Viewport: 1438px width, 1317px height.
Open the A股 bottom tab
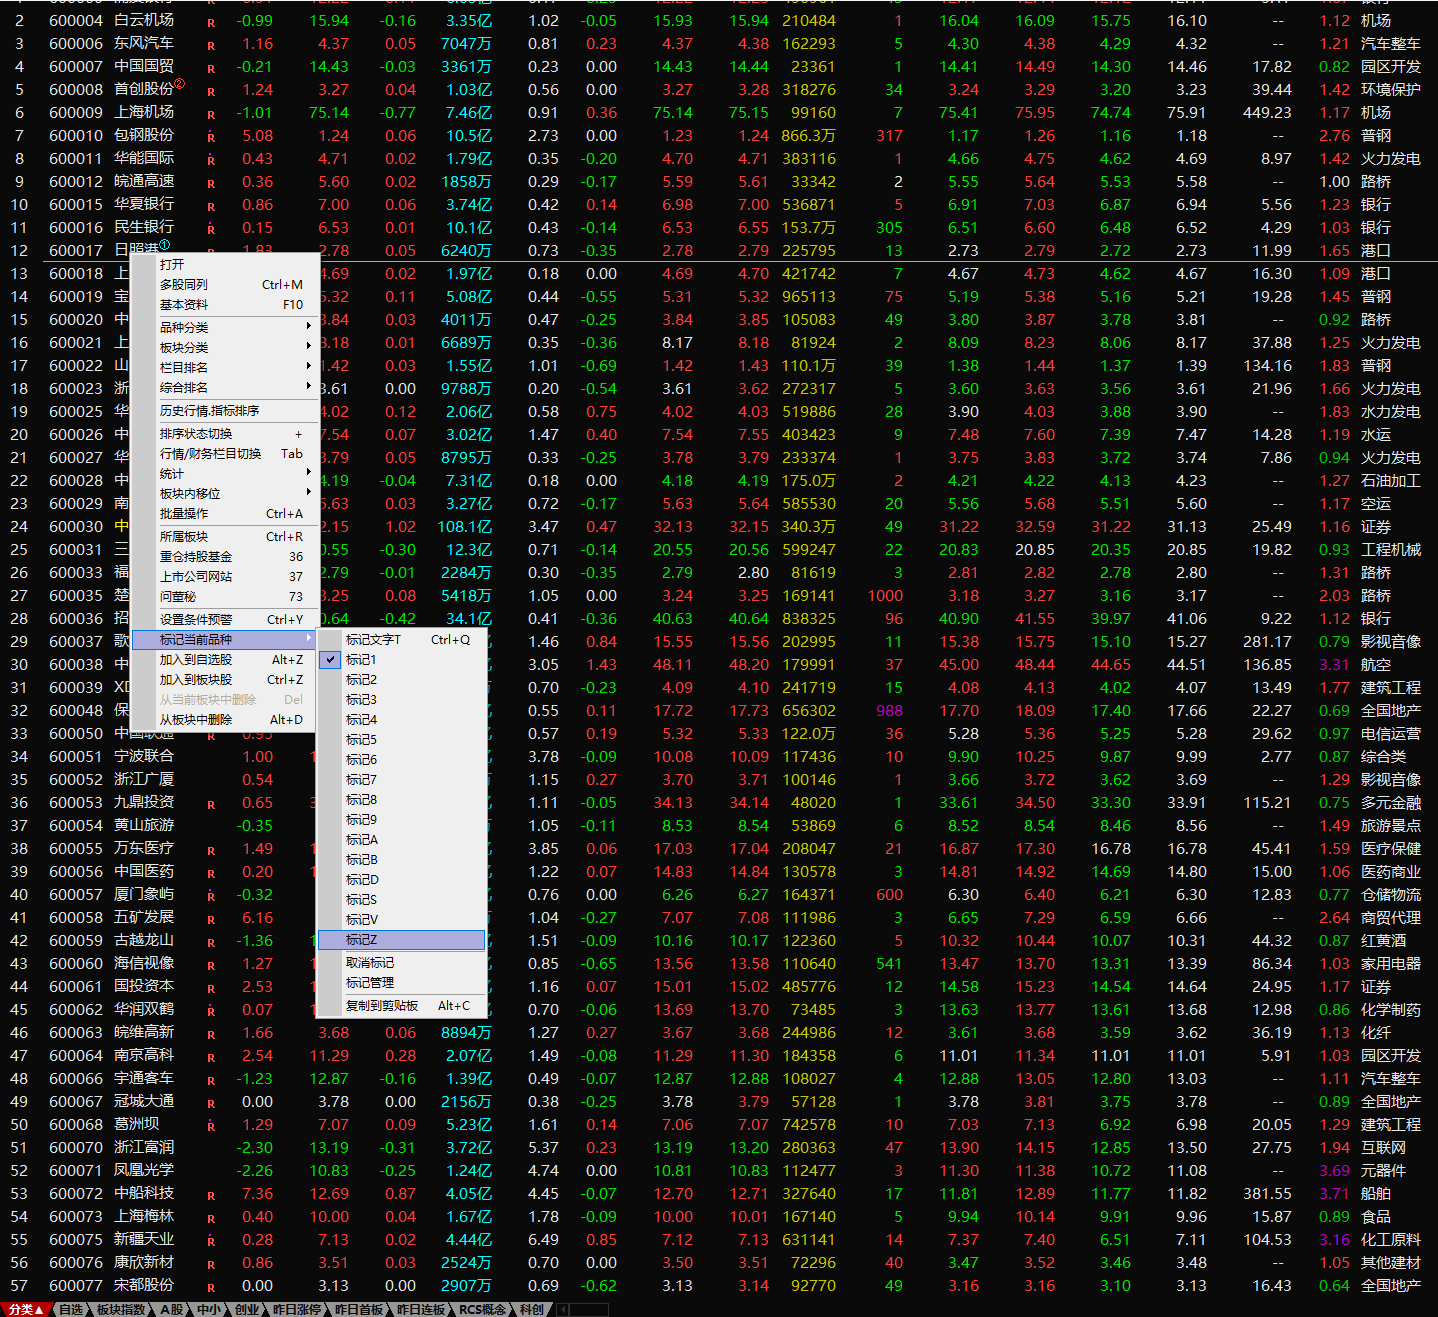point(172,1309)
